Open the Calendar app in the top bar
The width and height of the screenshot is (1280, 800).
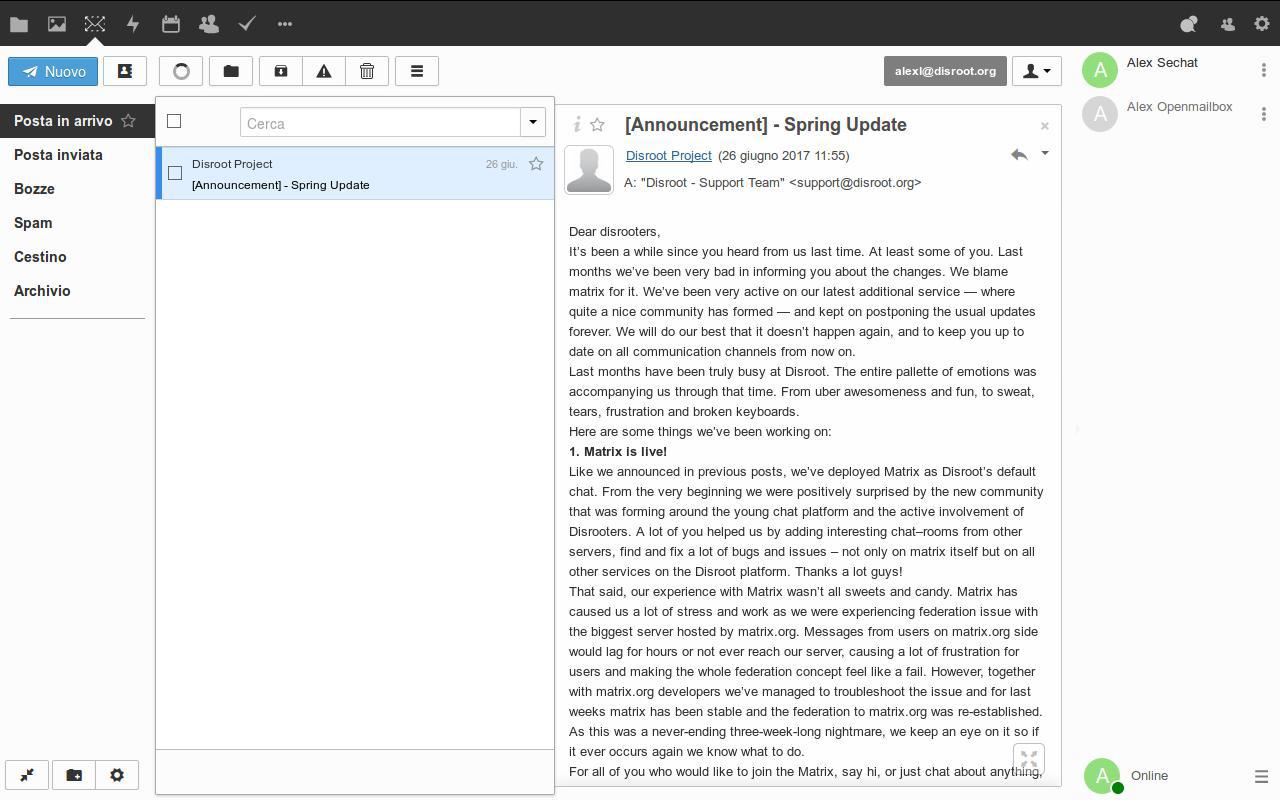pyautogui.click(x=171, y=23)
